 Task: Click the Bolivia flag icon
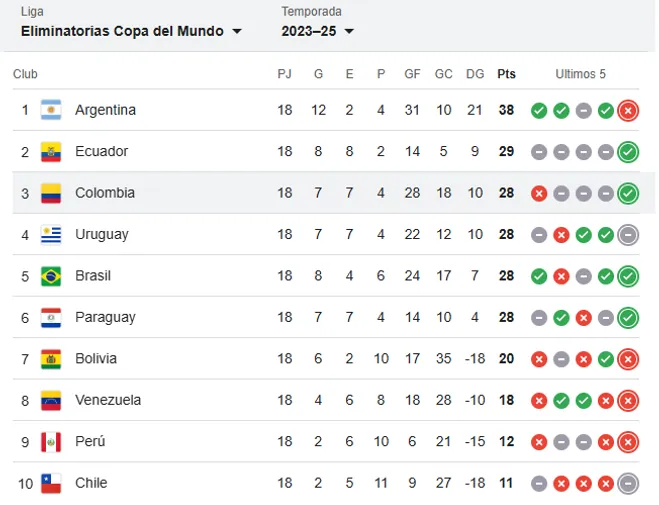click(x=51, y=359)
